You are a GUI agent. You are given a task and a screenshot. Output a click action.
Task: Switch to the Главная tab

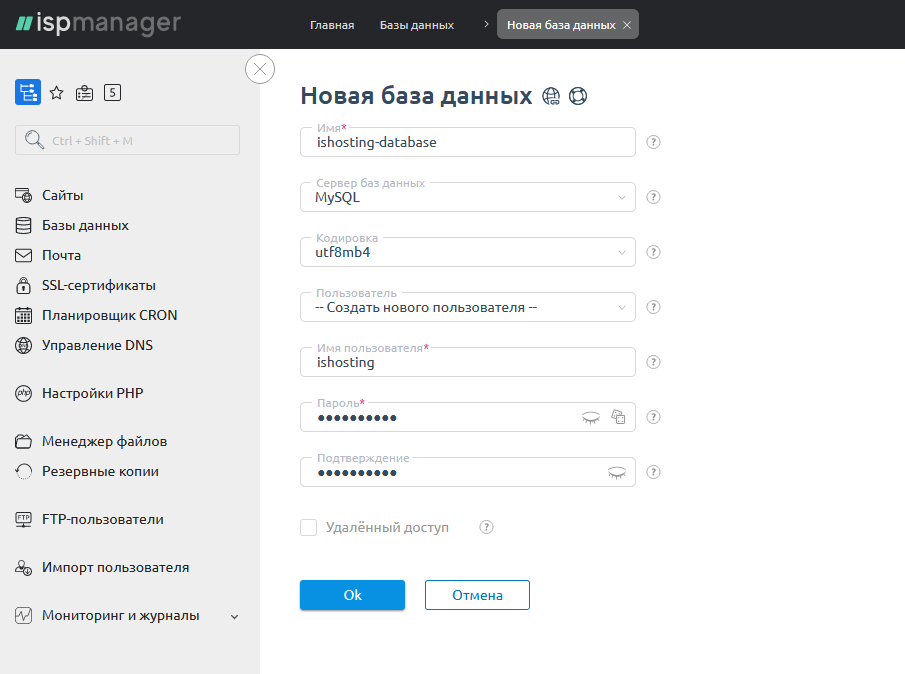332,25
